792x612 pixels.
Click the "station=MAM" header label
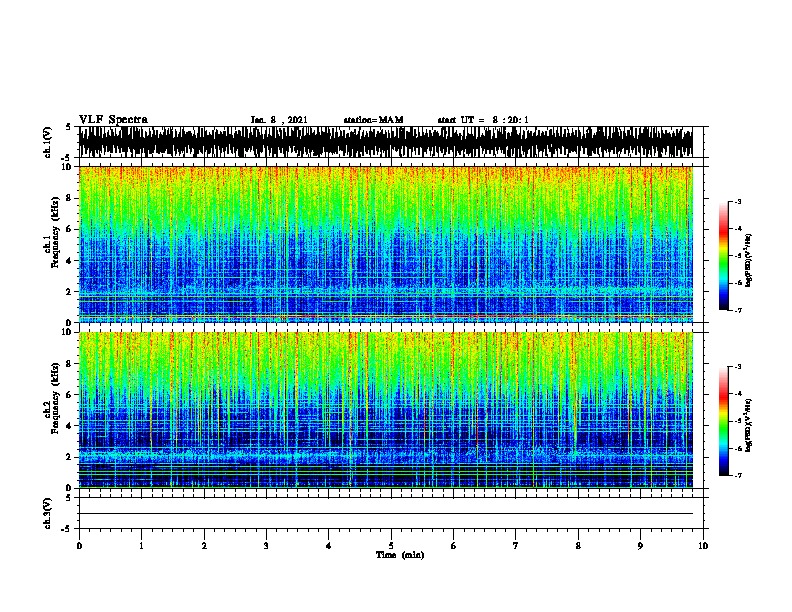(373, 120)
